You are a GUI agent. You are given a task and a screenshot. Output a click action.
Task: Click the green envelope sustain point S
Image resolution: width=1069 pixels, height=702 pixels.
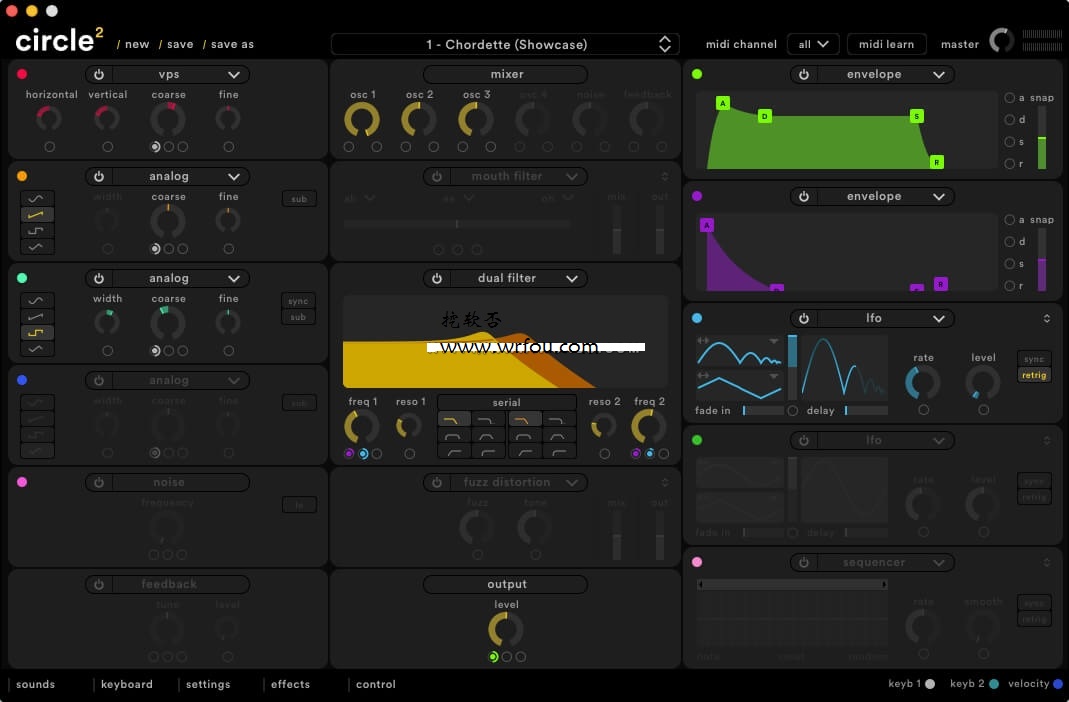[916, 117]
